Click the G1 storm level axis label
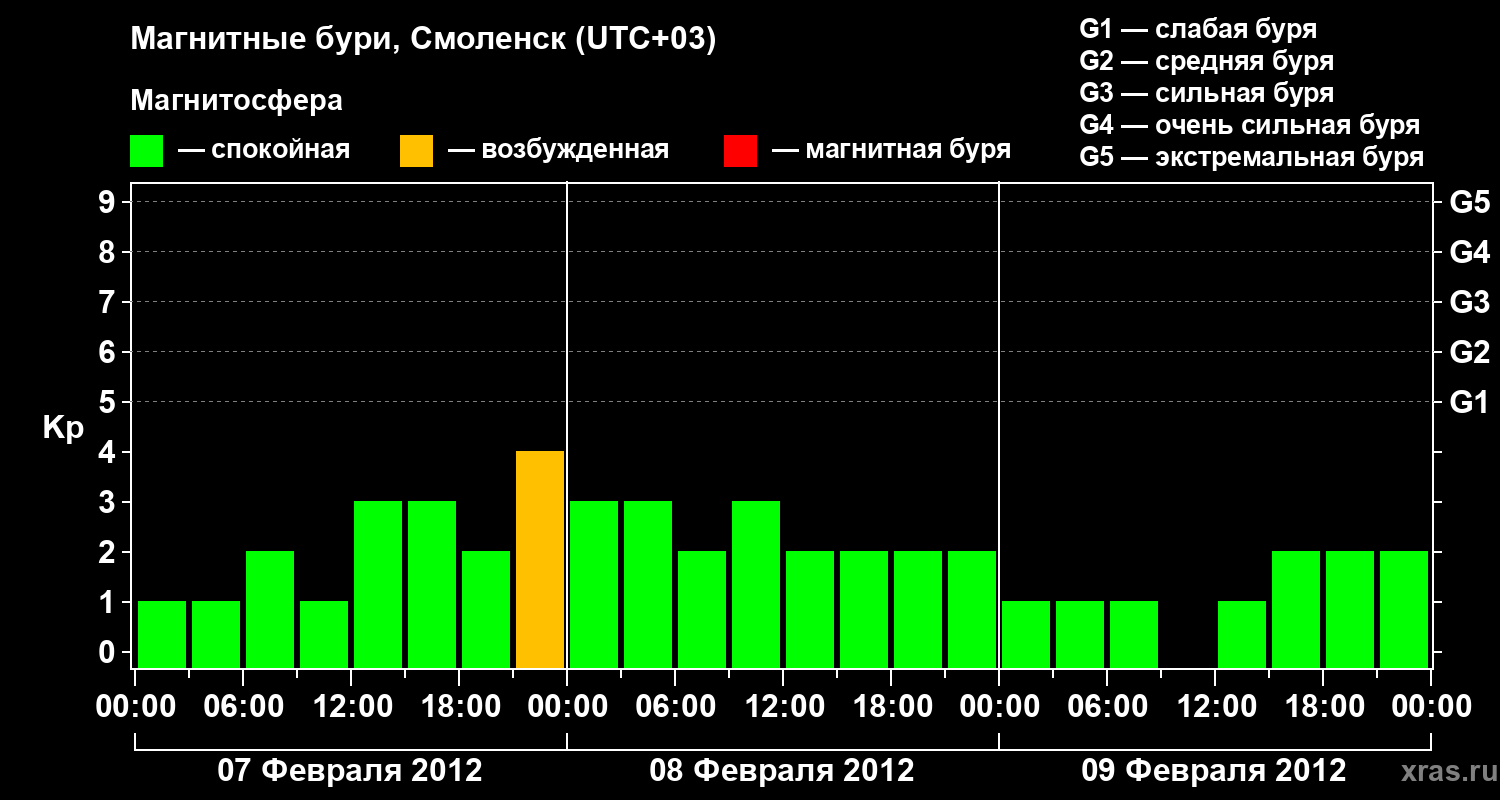 (x=1469, y=402)
